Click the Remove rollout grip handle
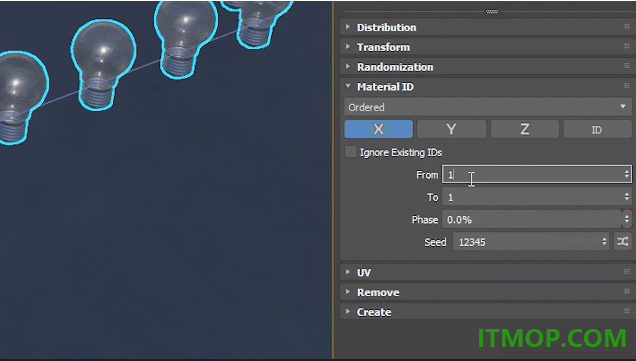The width and height of the screenshot is (636, 361). point(627,291)
